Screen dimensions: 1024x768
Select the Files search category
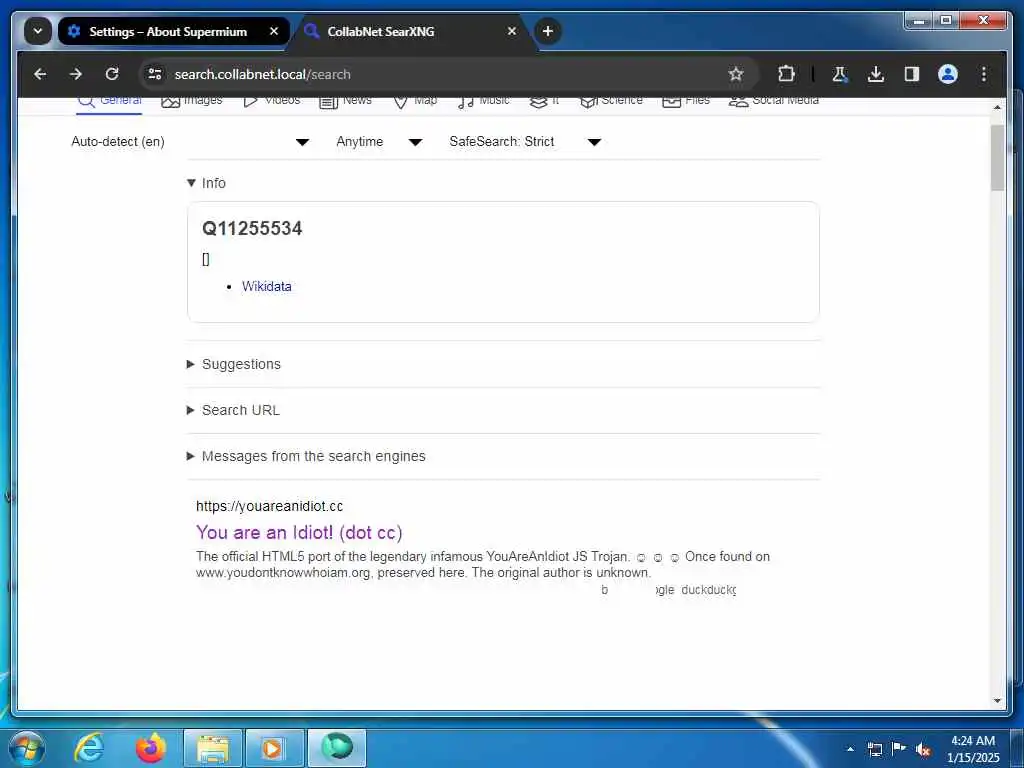(x=686, y=101)
